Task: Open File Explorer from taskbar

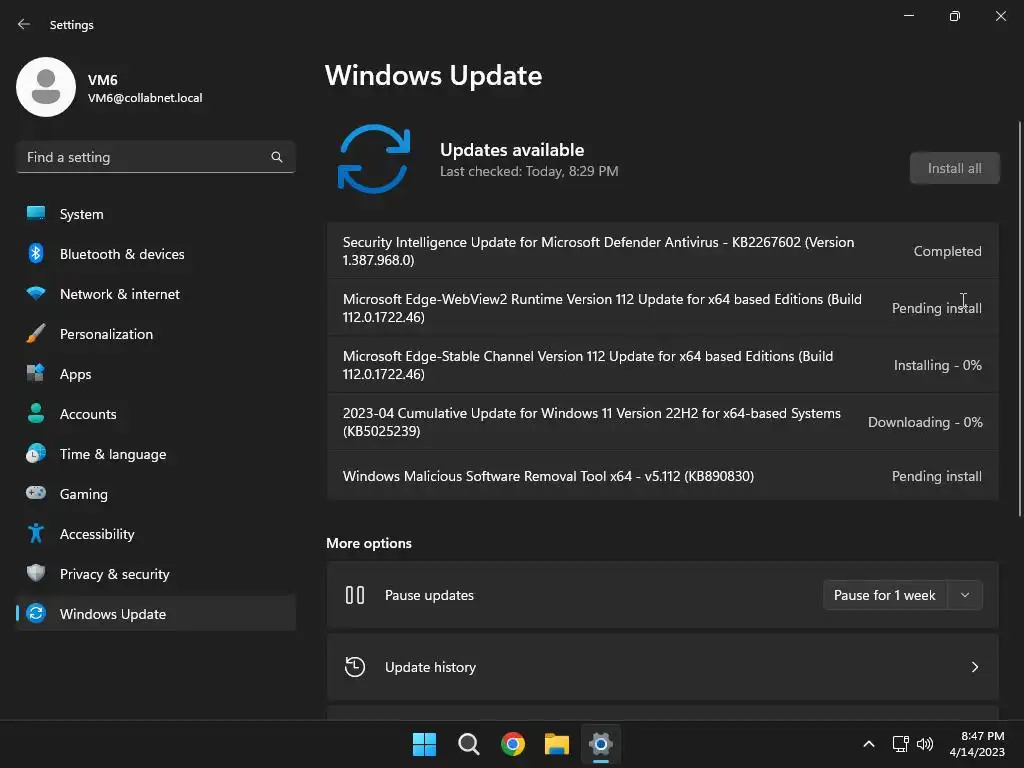Action: coord(557,744)
